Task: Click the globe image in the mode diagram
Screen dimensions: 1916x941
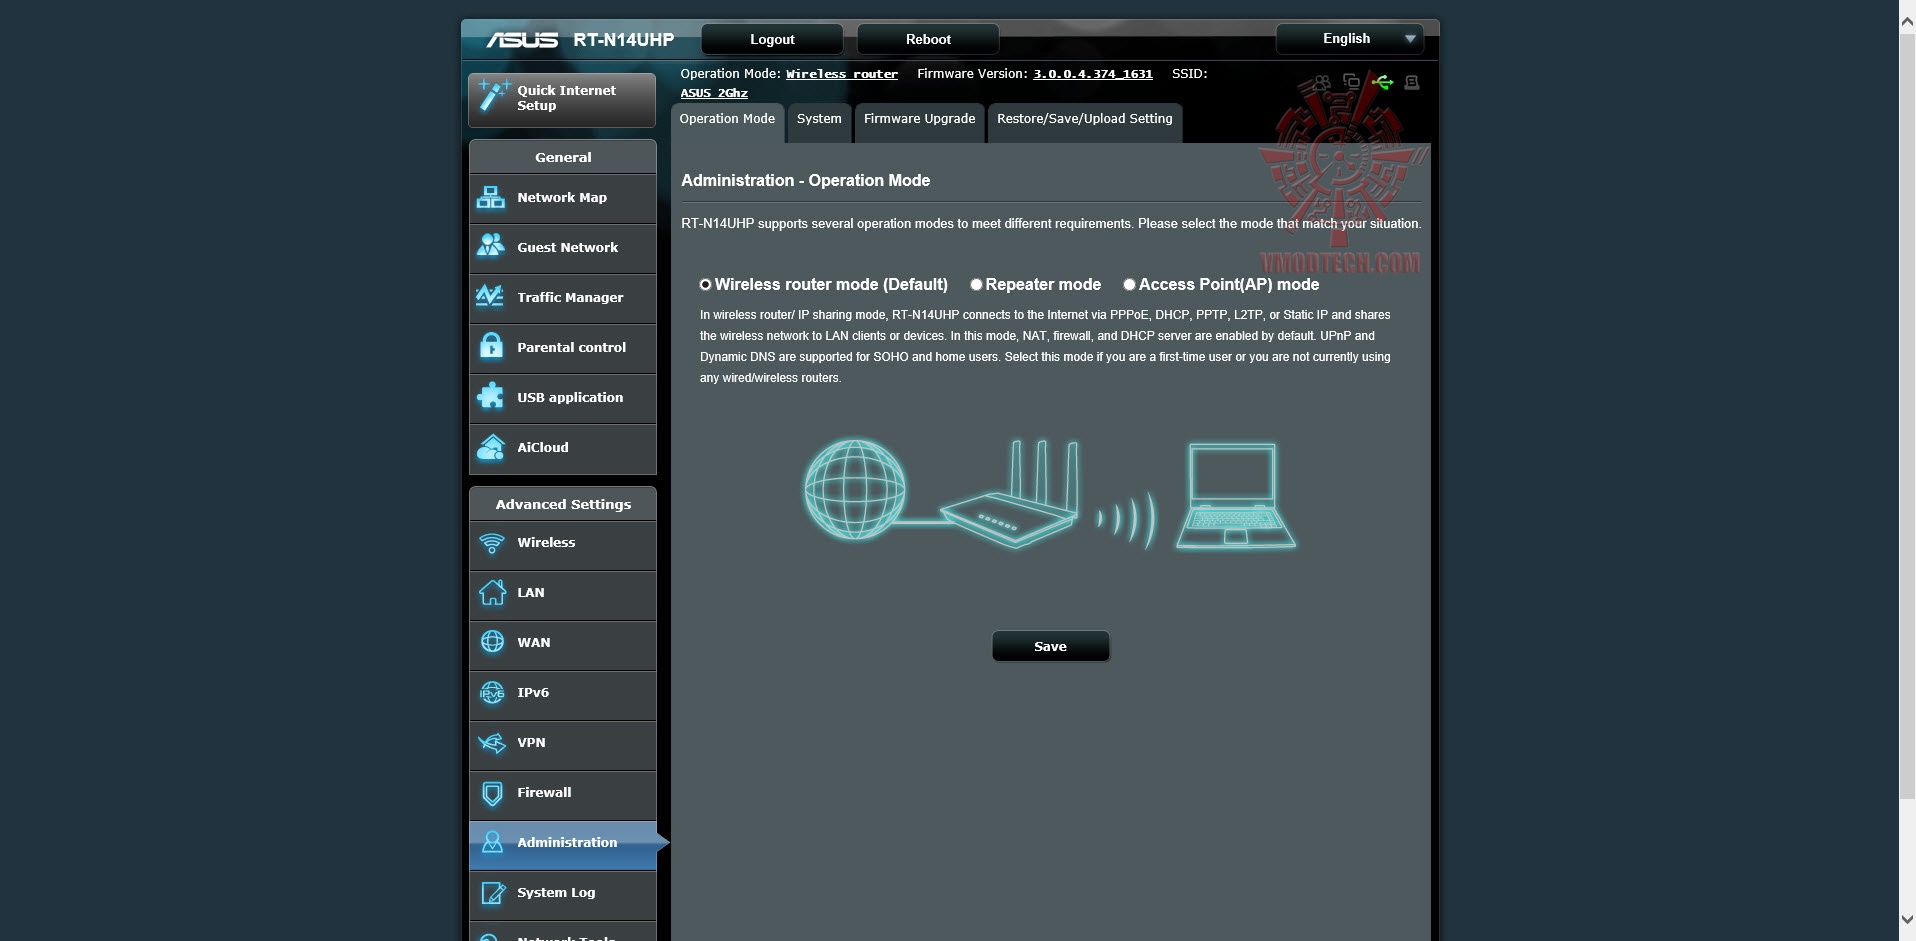Action: (855, 490)
